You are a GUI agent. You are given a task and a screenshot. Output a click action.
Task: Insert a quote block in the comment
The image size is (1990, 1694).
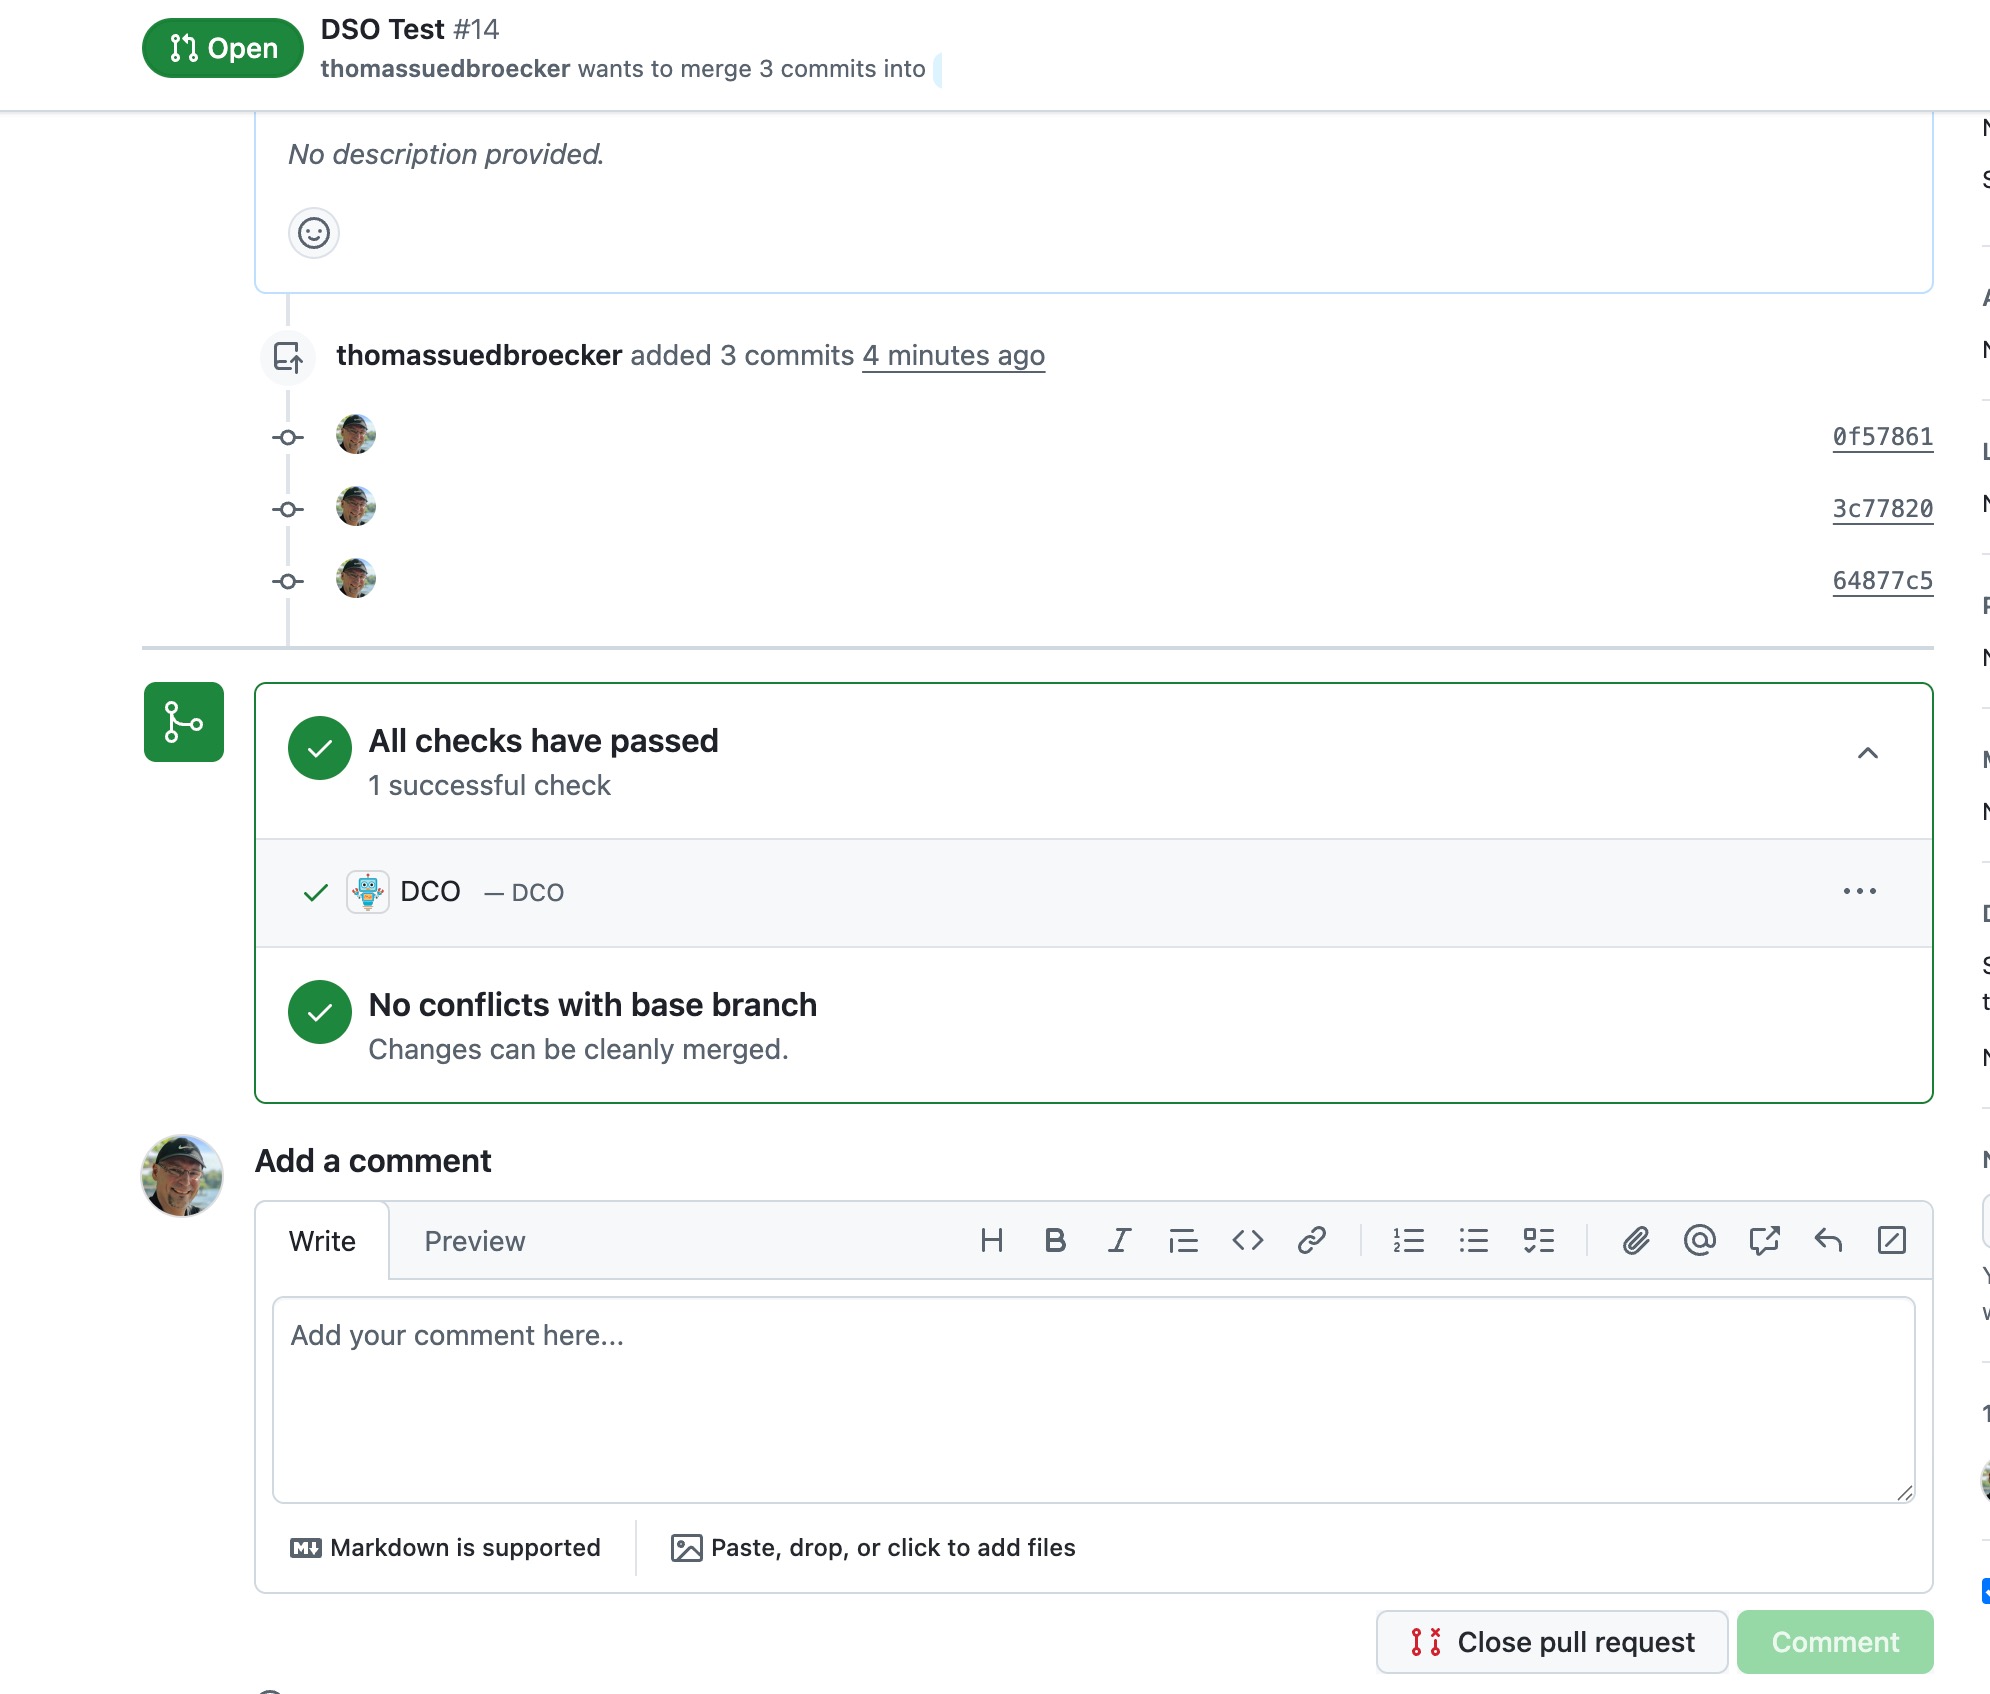click(x=1183, y=1241)
